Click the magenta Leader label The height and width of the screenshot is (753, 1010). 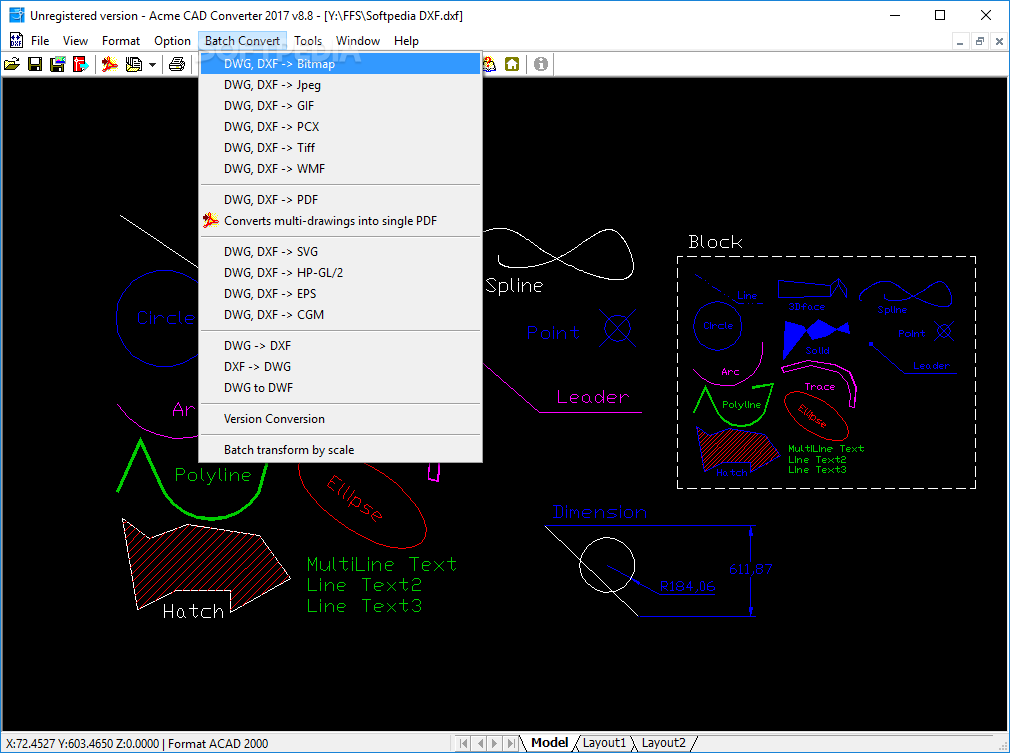pyautogui.click(x=593, y=397)
